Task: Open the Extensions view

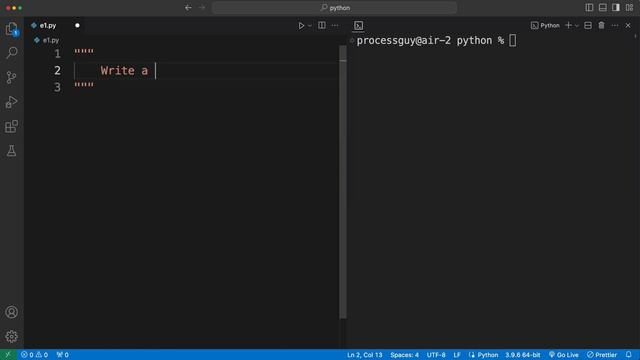Action: (11, 126)
